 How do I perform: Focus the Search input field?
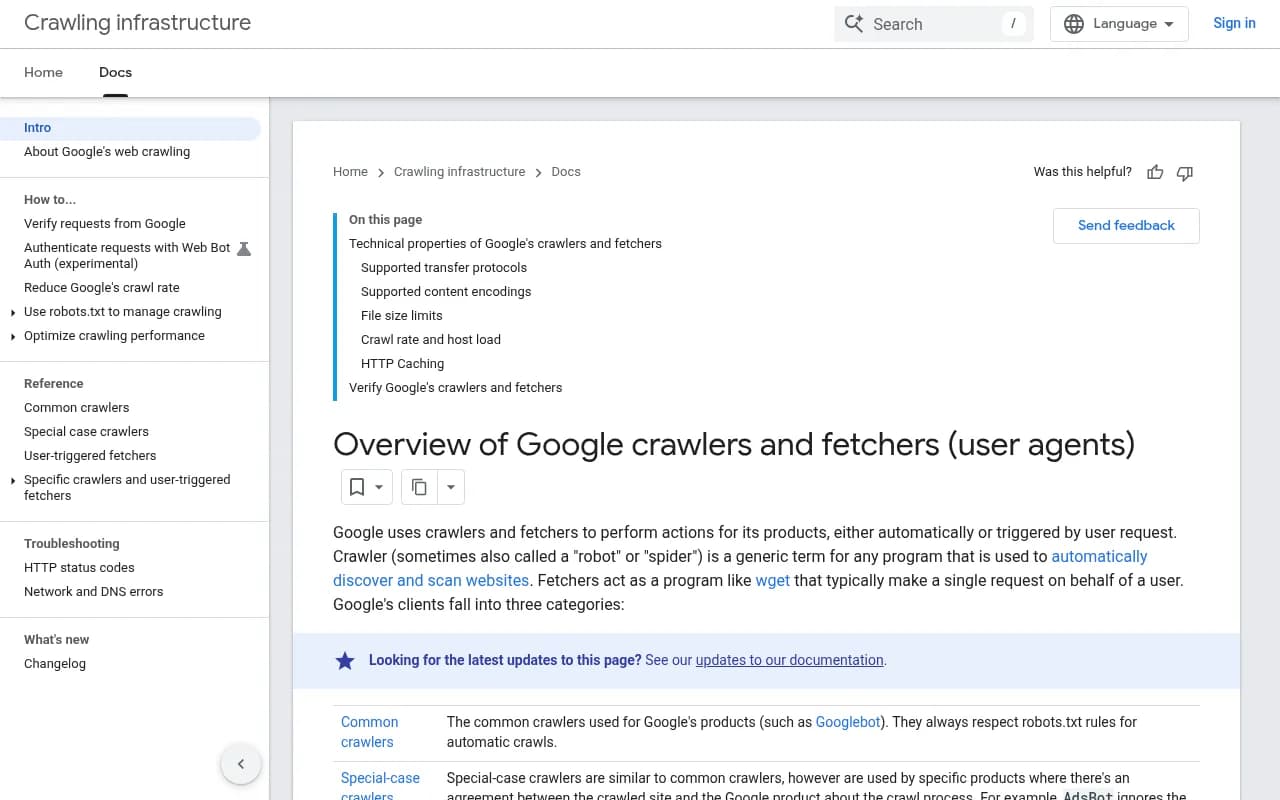tap(933, 24)
